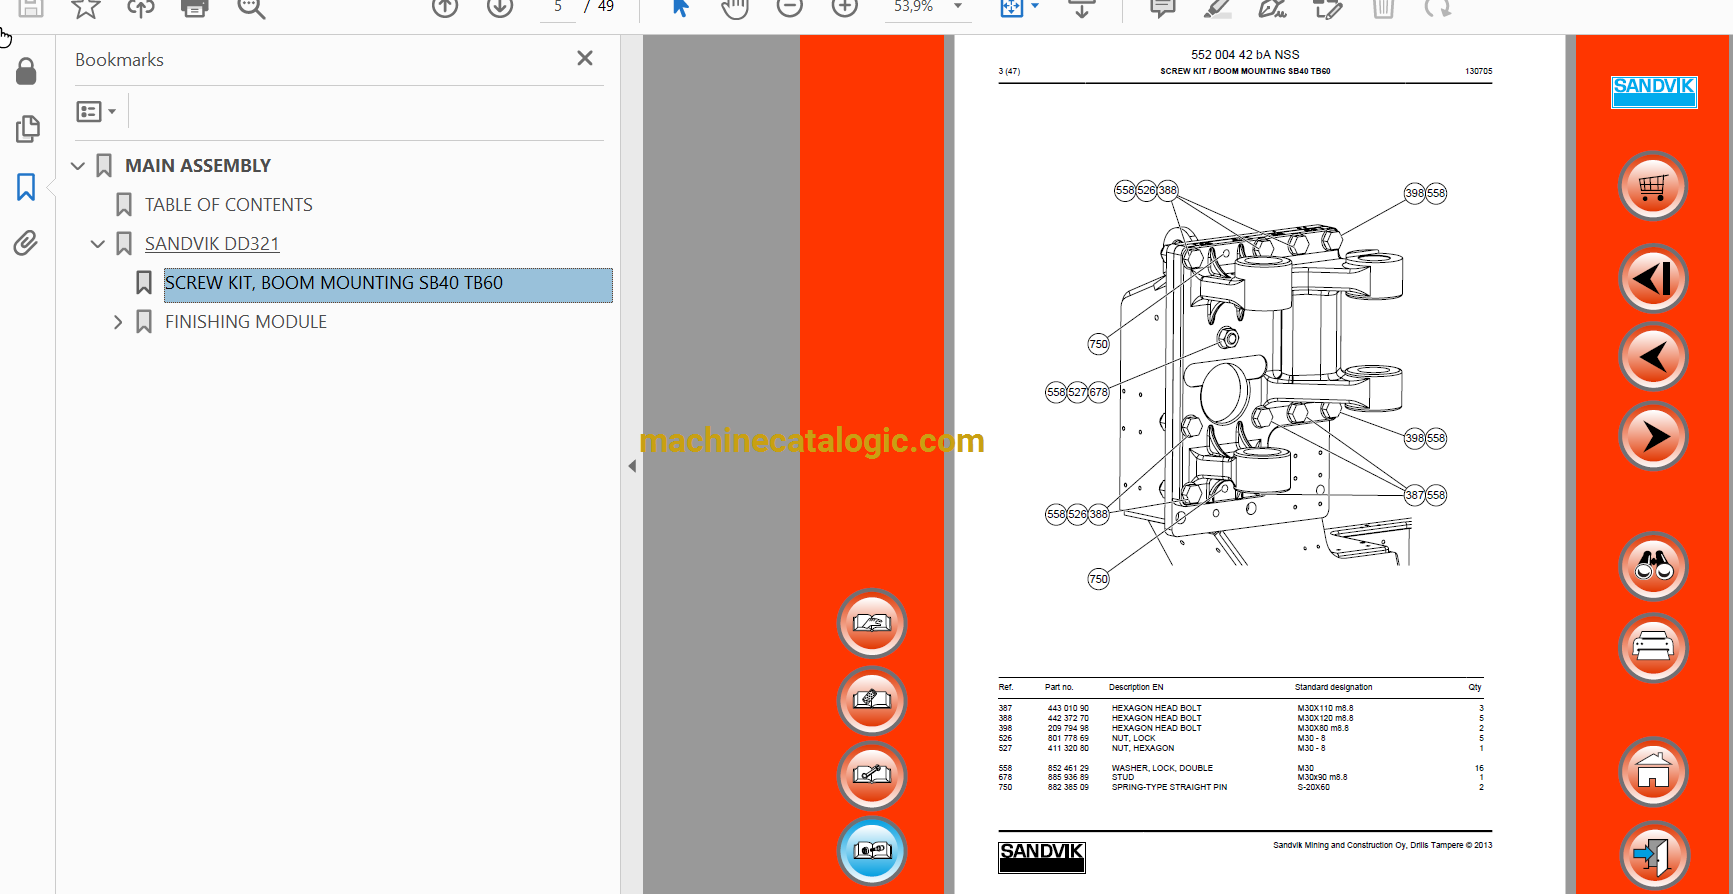This screenshot has height=894, width=1733.
Task: Collapse the MAIN ASSEMBLY bookmark
Action: click(78, 166)
